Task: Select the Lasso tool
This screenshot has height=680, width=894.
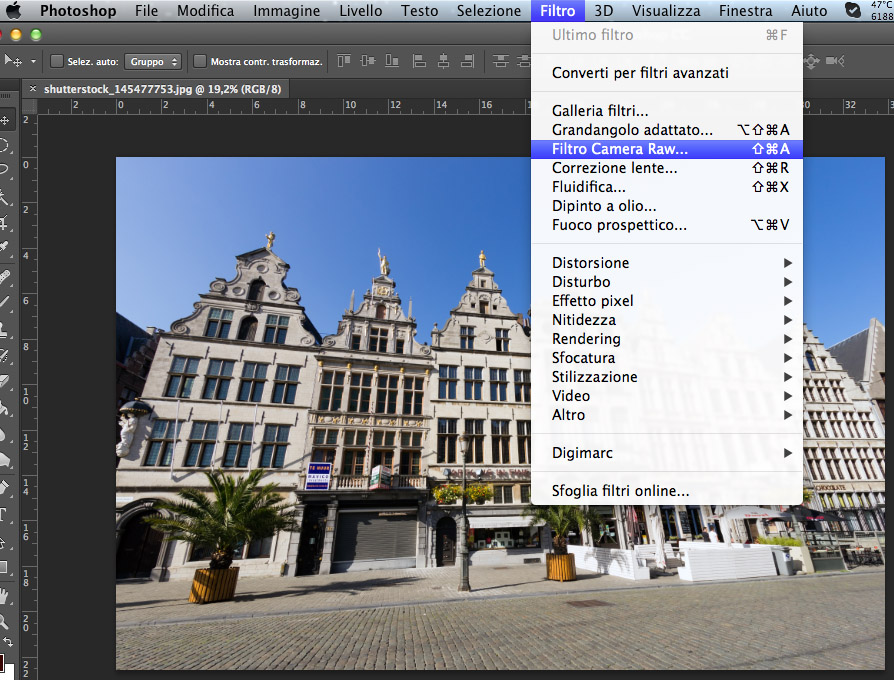Action: (5, 170)
